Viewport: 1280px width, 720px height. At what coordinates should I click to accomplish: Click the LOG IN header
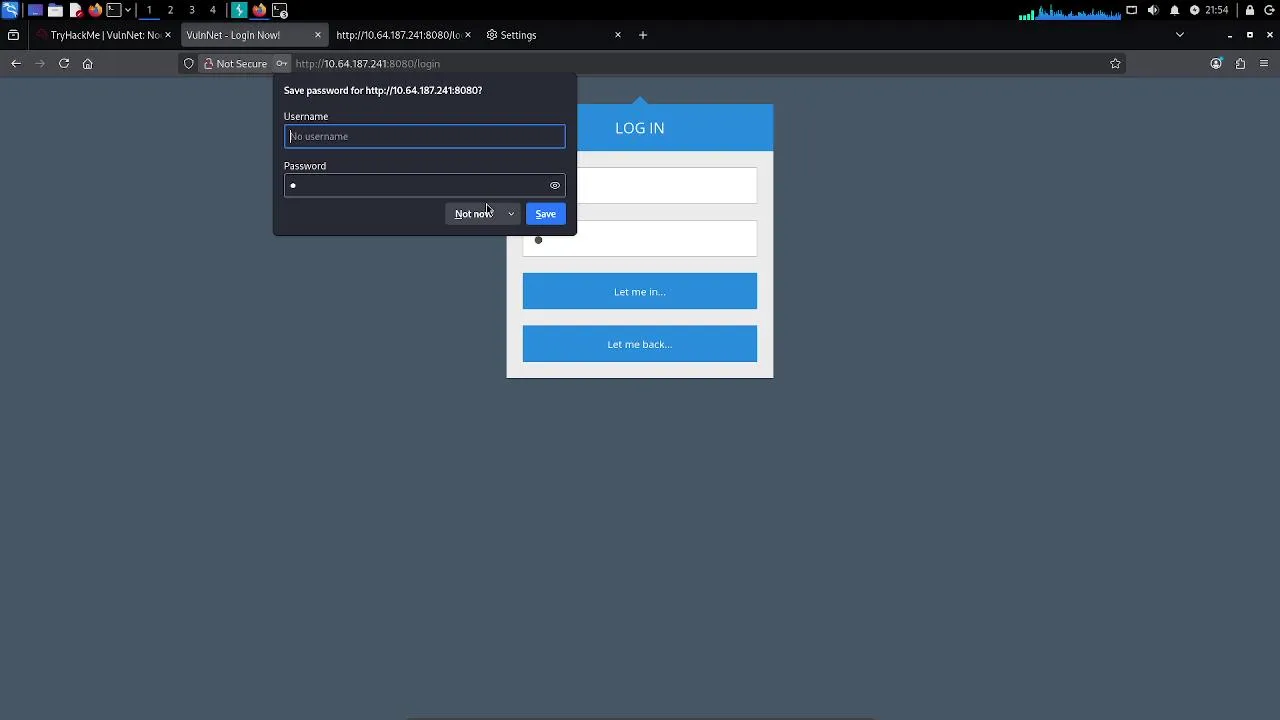coord(640,128)
